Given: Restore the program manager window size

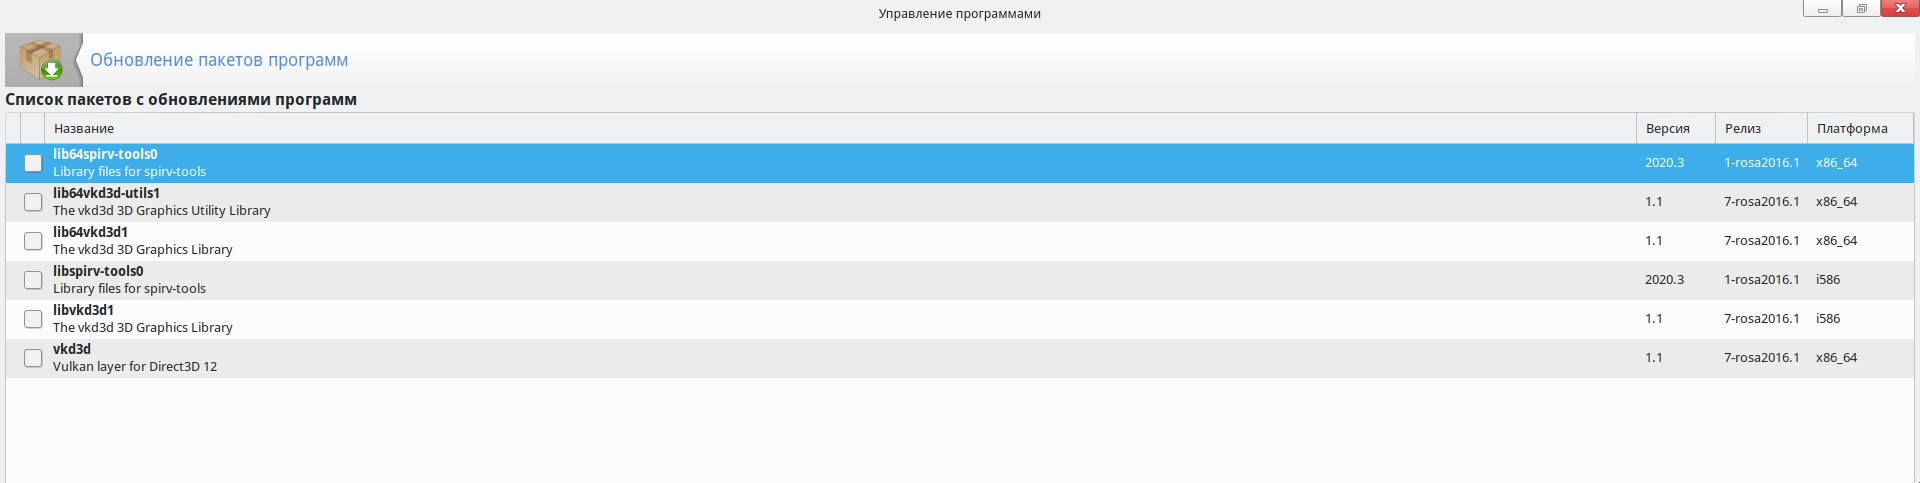Looking at the screenshot, I should tap(1861, 9).
